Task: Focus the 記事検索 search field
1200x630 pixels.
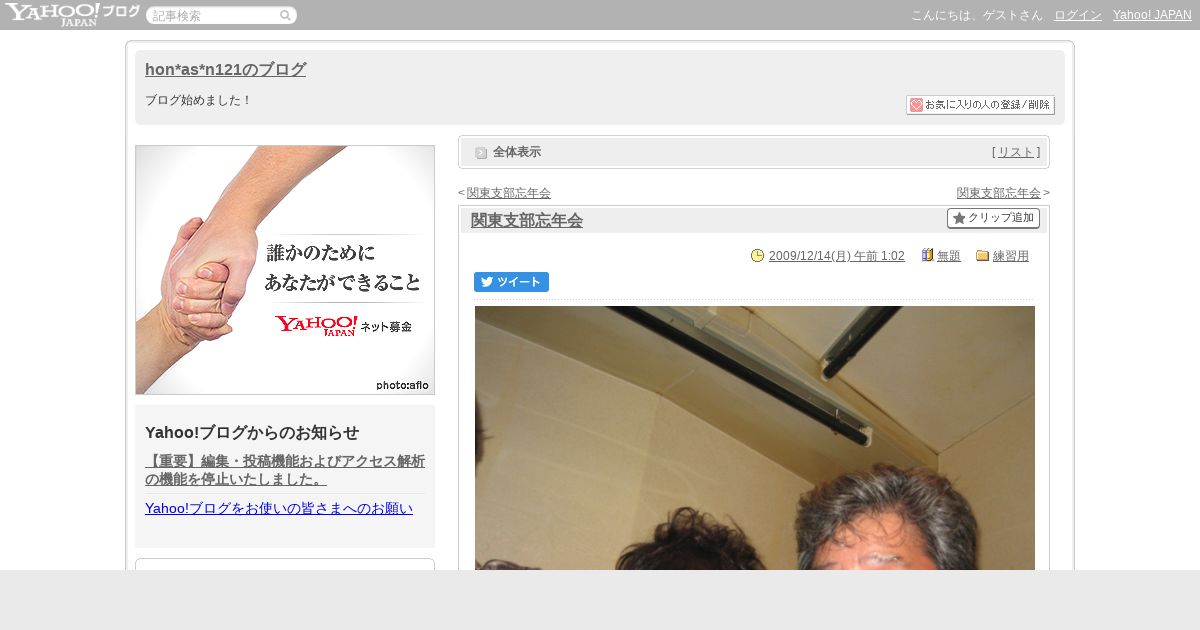Action: 214,15
